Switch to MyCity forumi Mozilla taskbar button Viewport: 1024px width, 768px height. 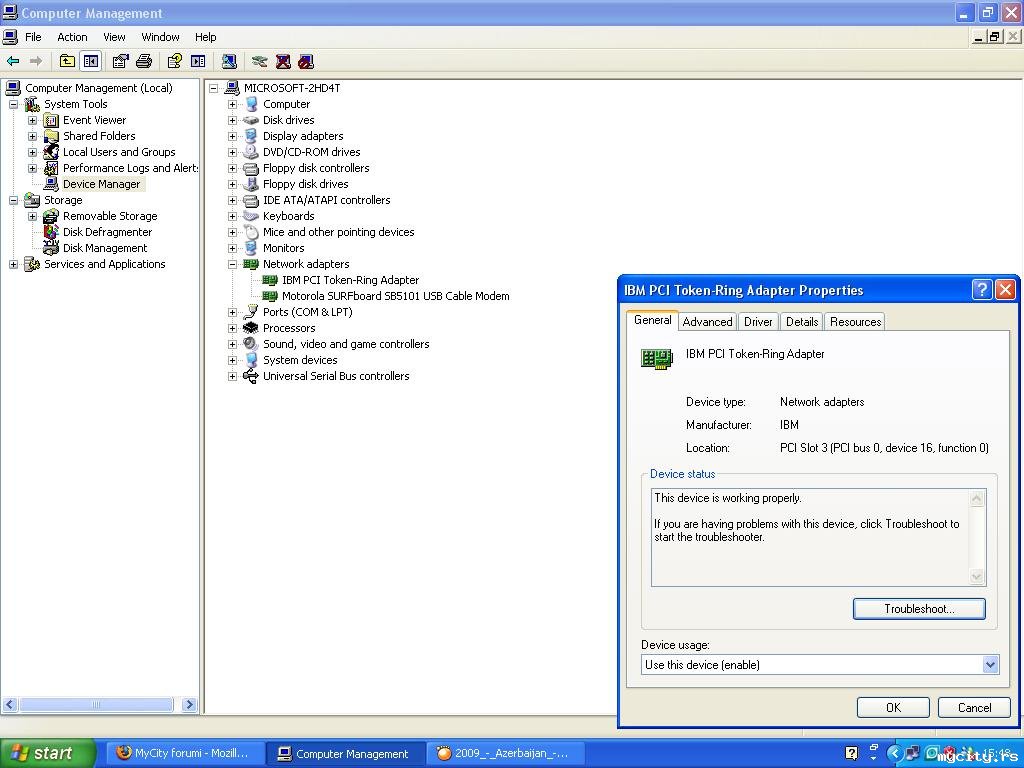pos(183,754)
